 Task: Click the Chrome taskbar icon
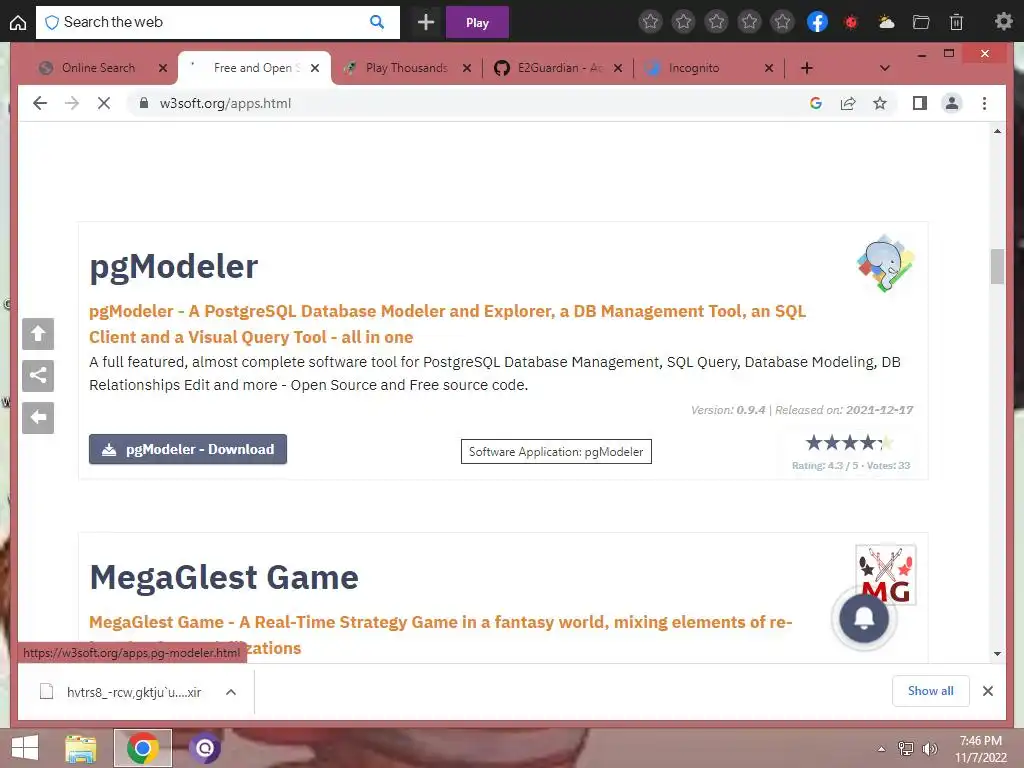[x=143, y=748]
